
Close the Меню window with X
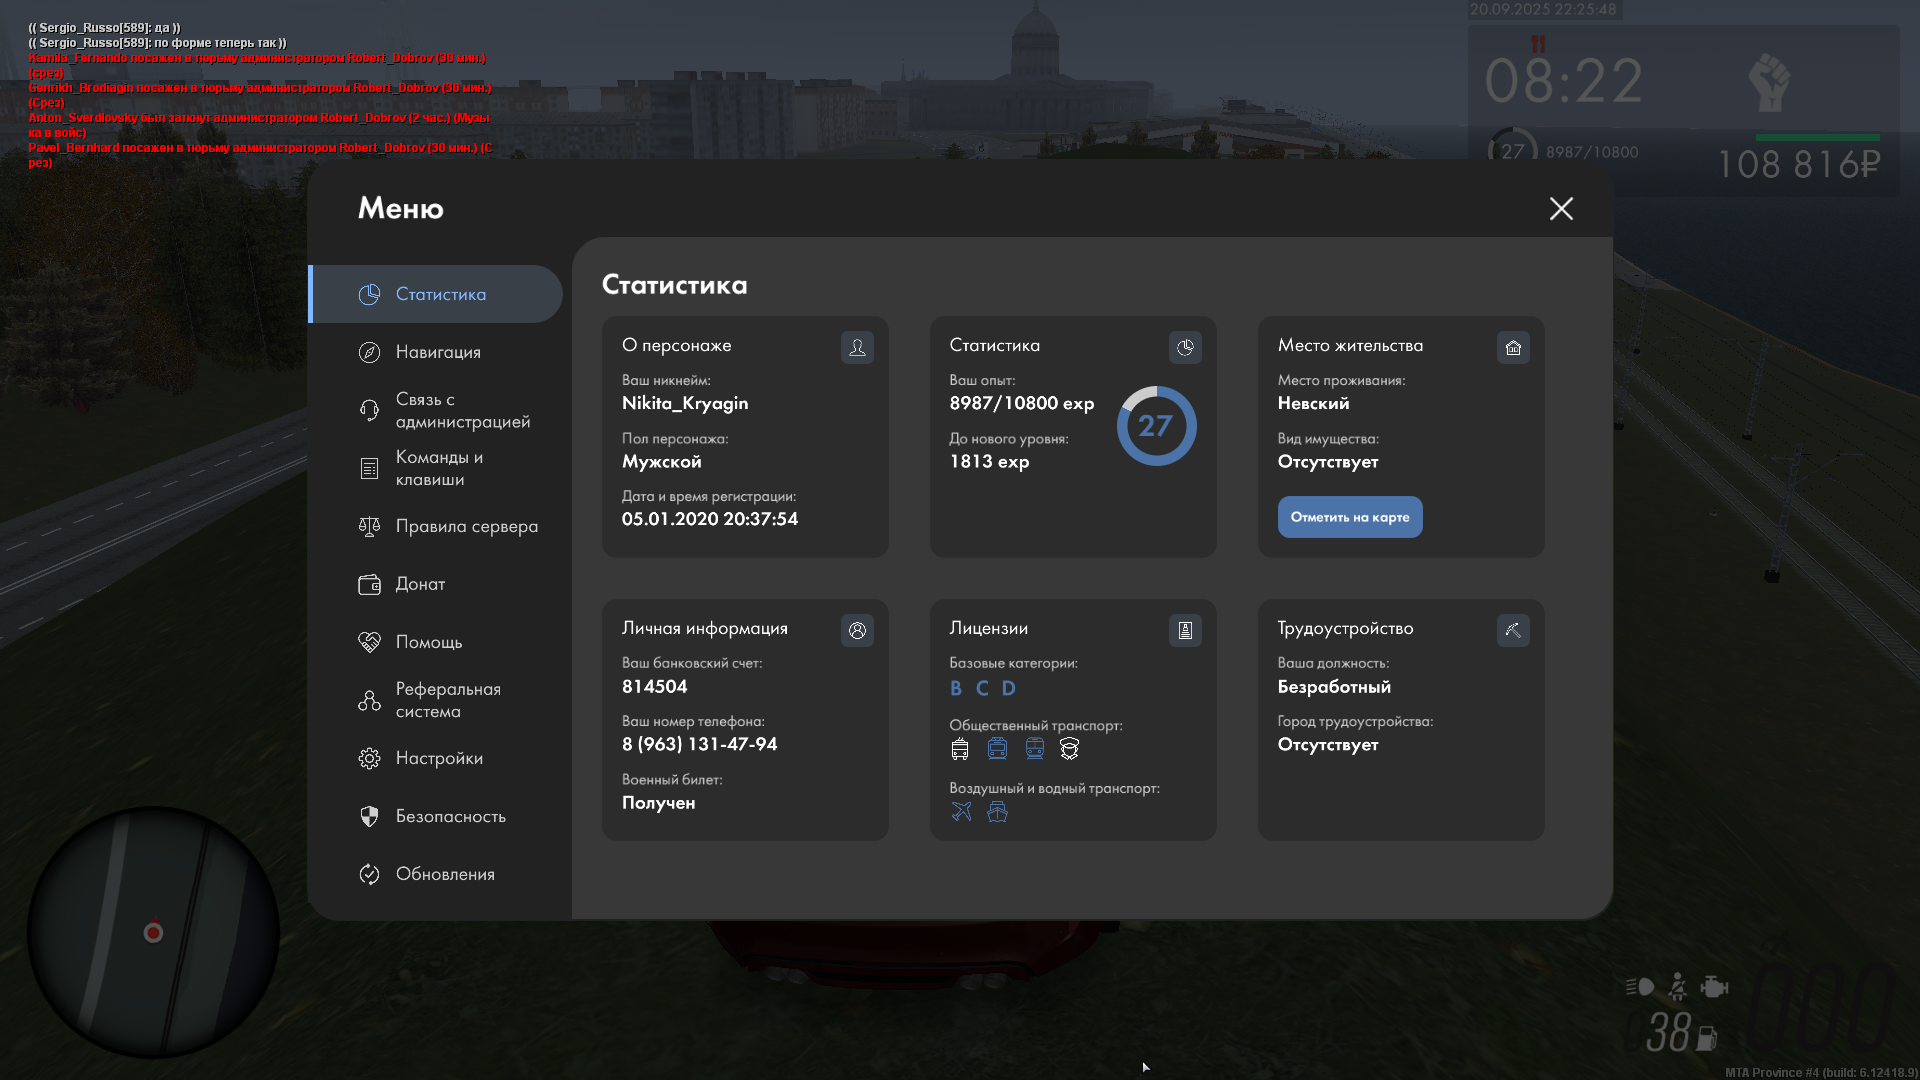point(1561,208)
